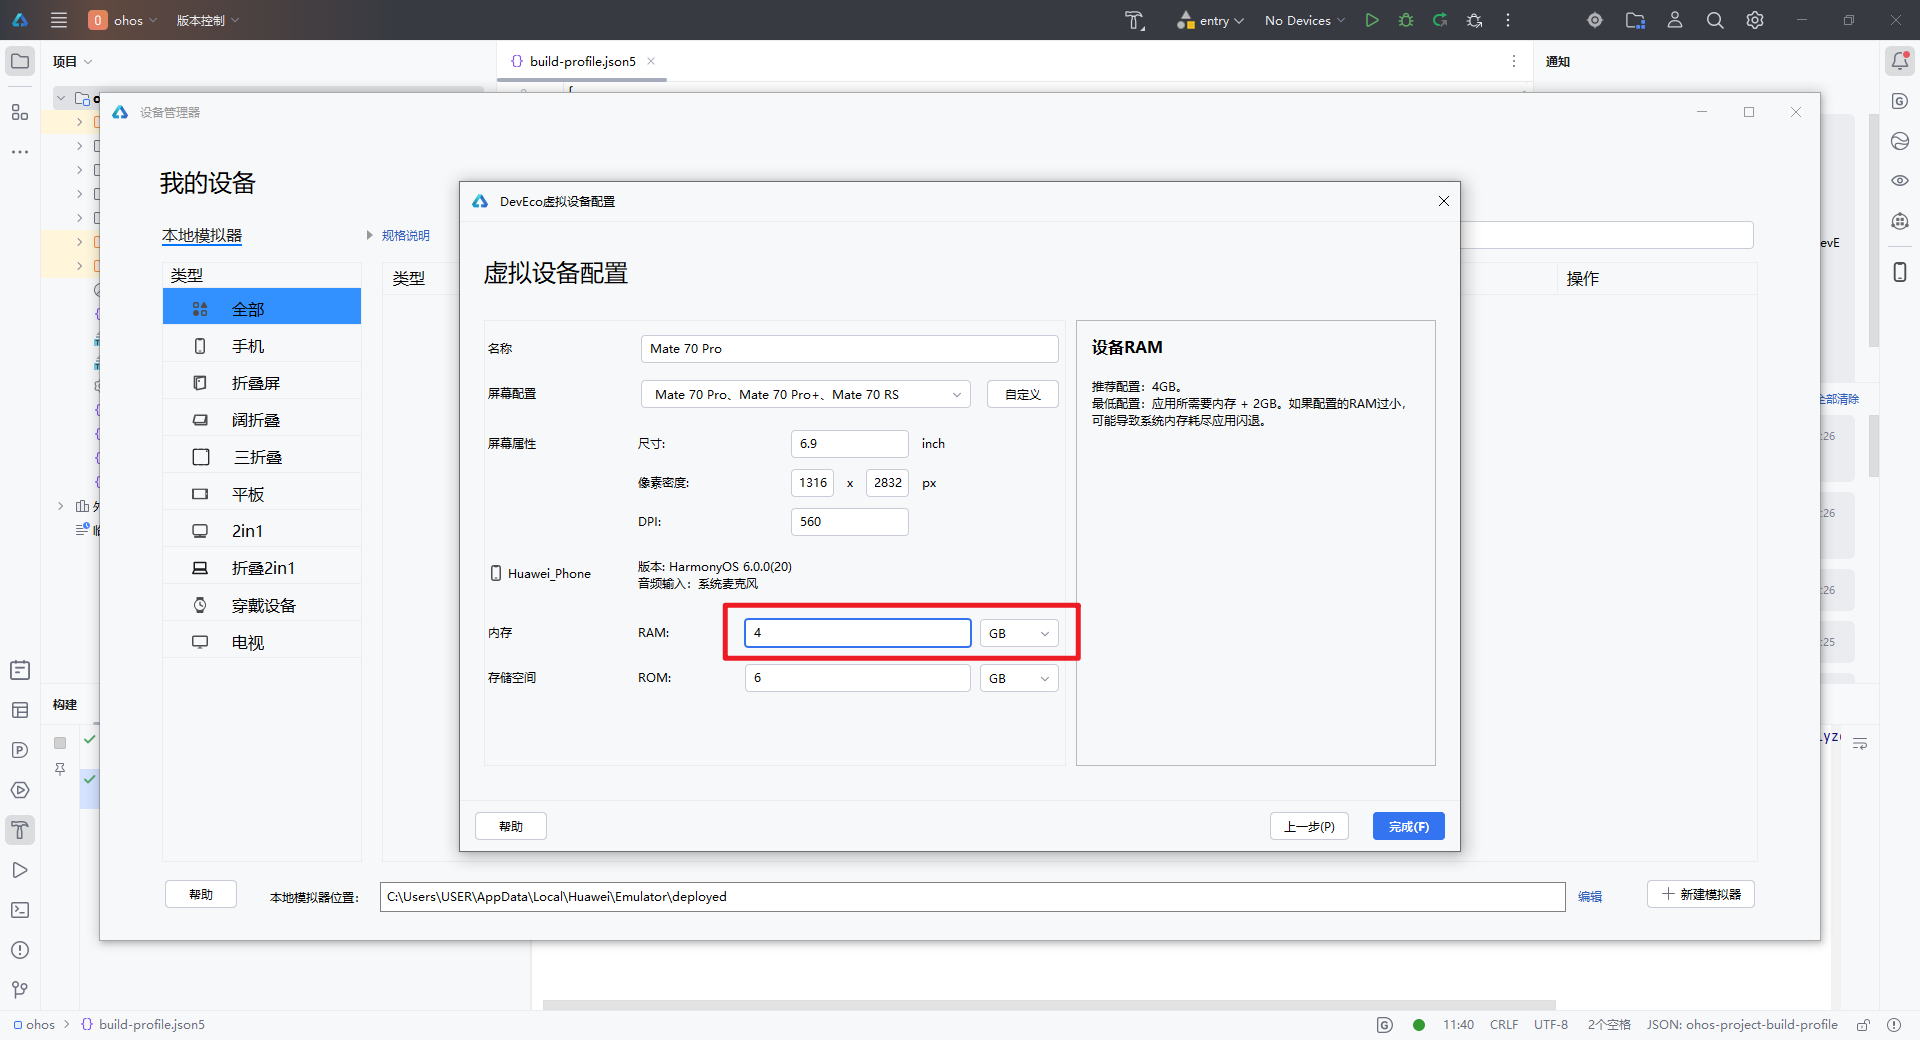Close the build-profile.json5 tab
Viewport: 1920px width, 1040px height.
(651, 61)
